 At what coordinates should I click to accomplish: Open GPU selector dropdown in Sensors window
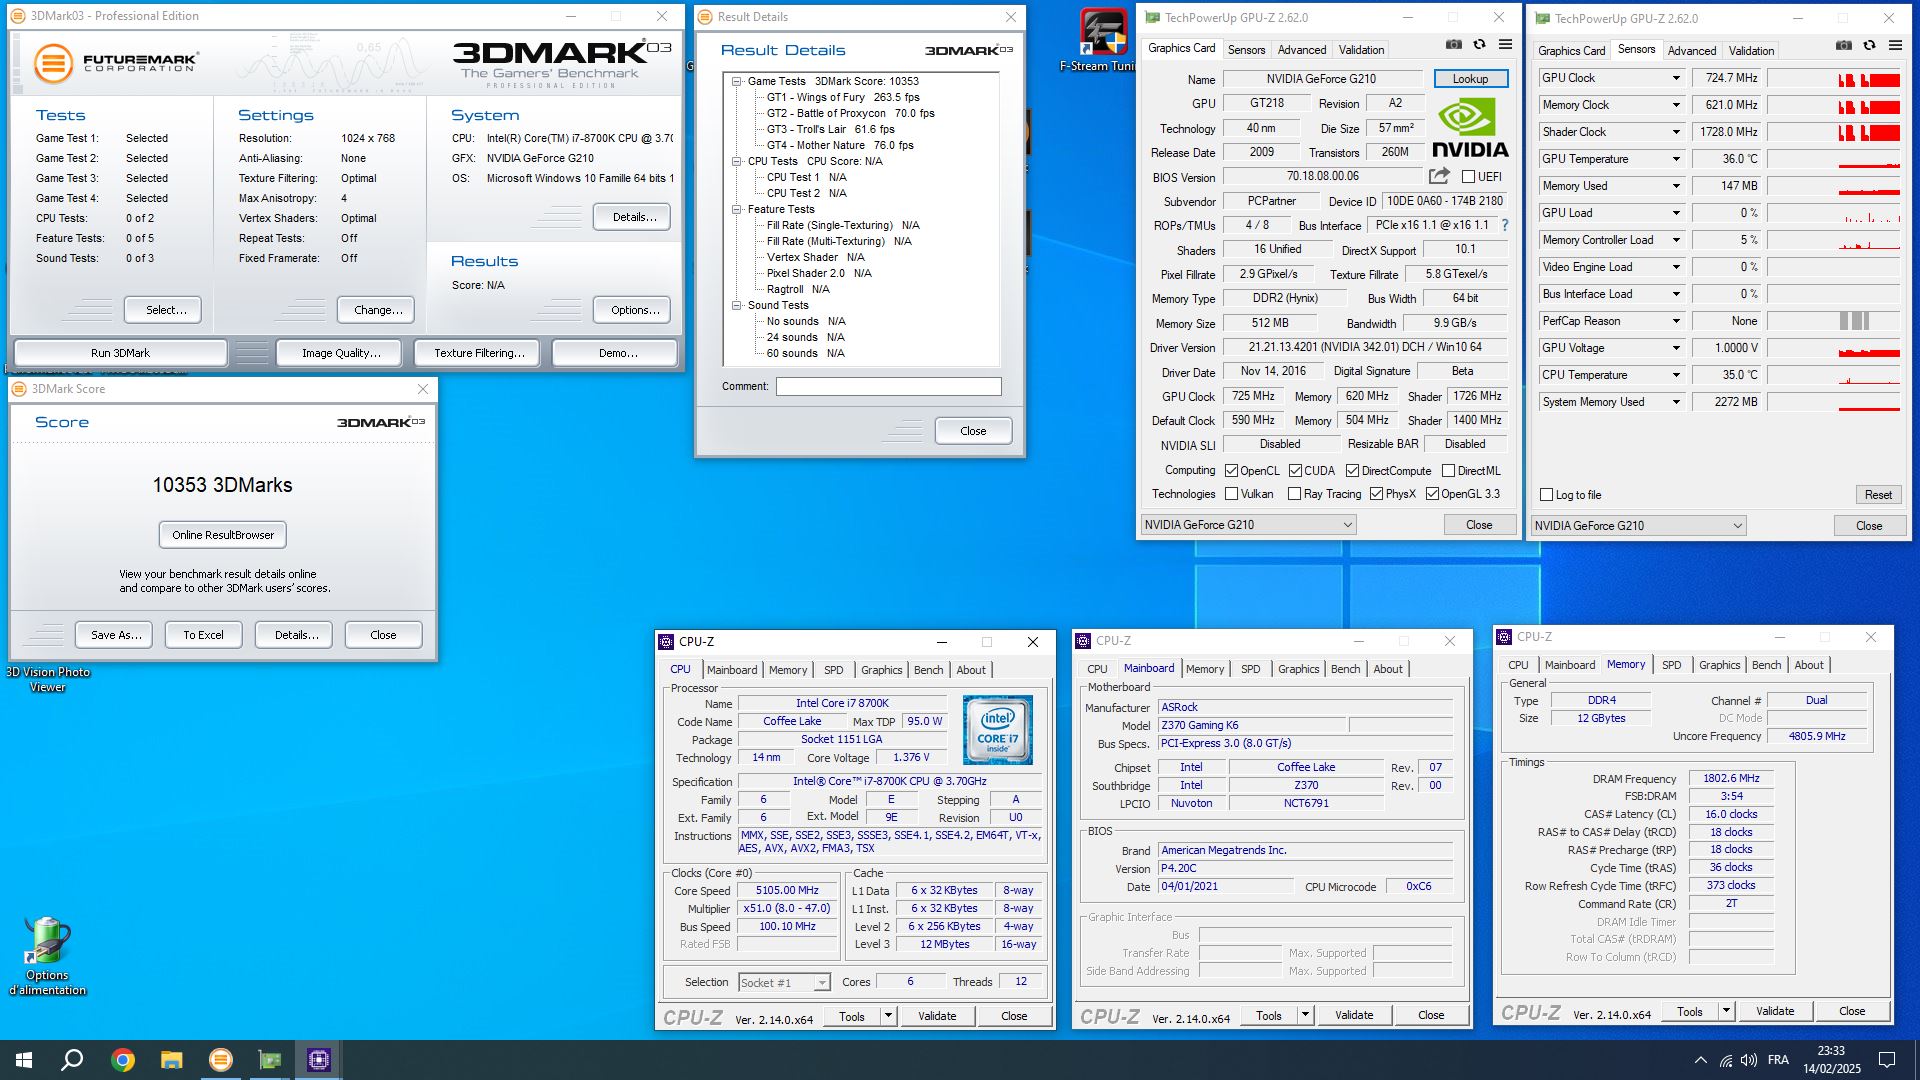1639,526
